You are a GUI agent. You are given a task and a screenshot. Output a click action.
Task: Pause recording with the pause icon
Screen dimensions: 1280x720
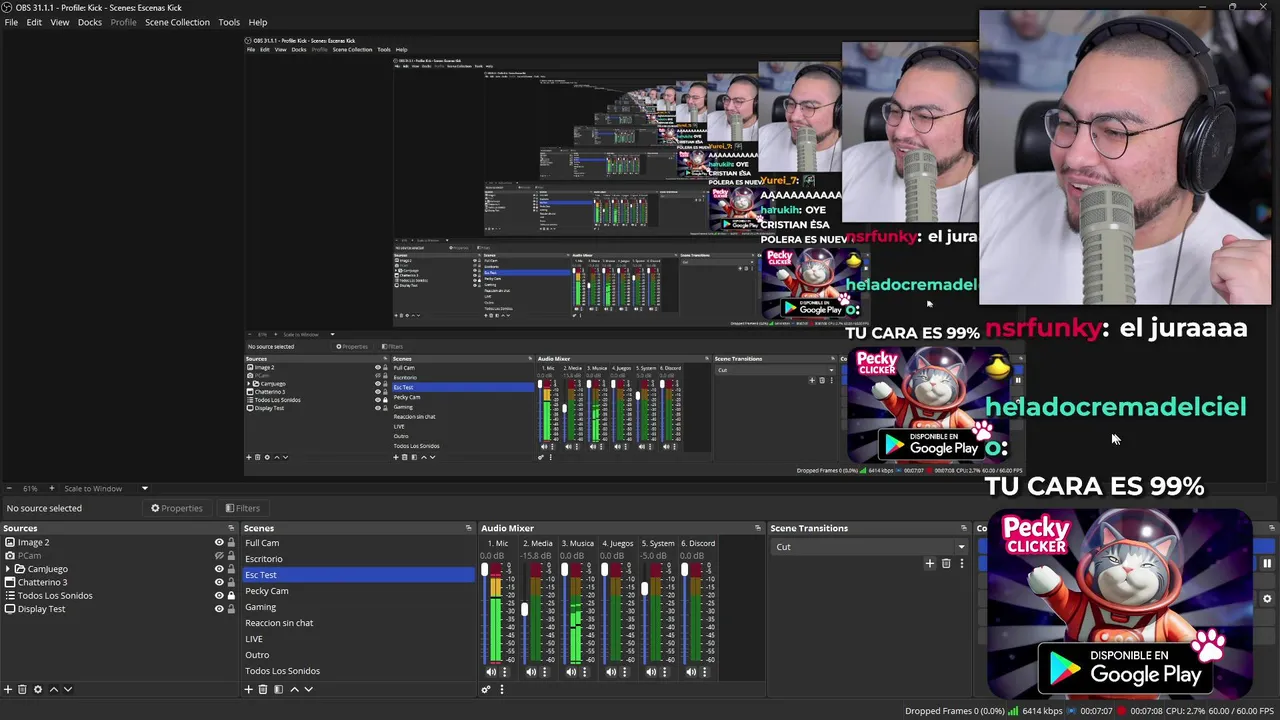coord(1266,563)
